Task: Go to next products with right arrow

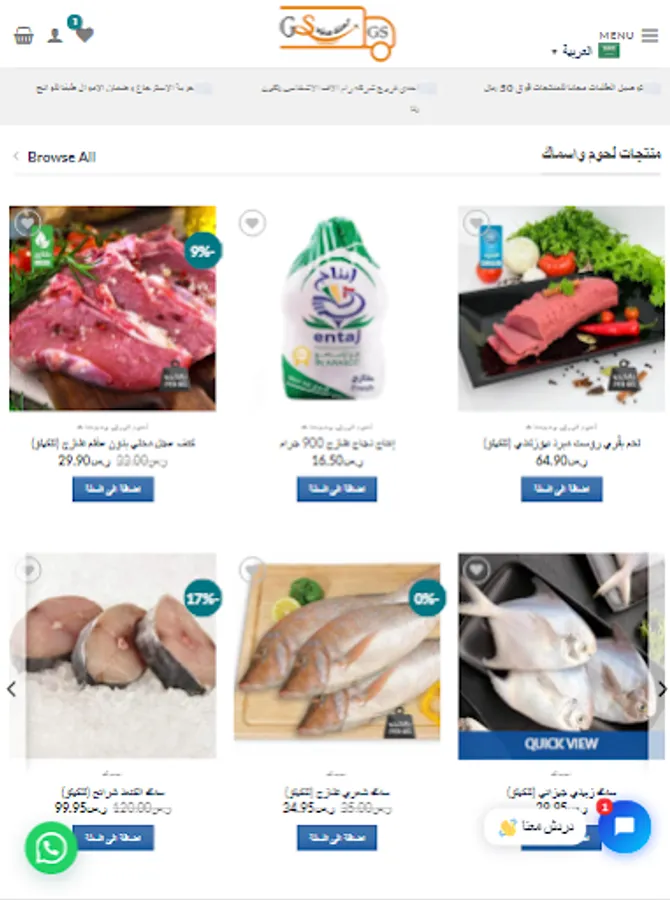Action: click(662, 689)
